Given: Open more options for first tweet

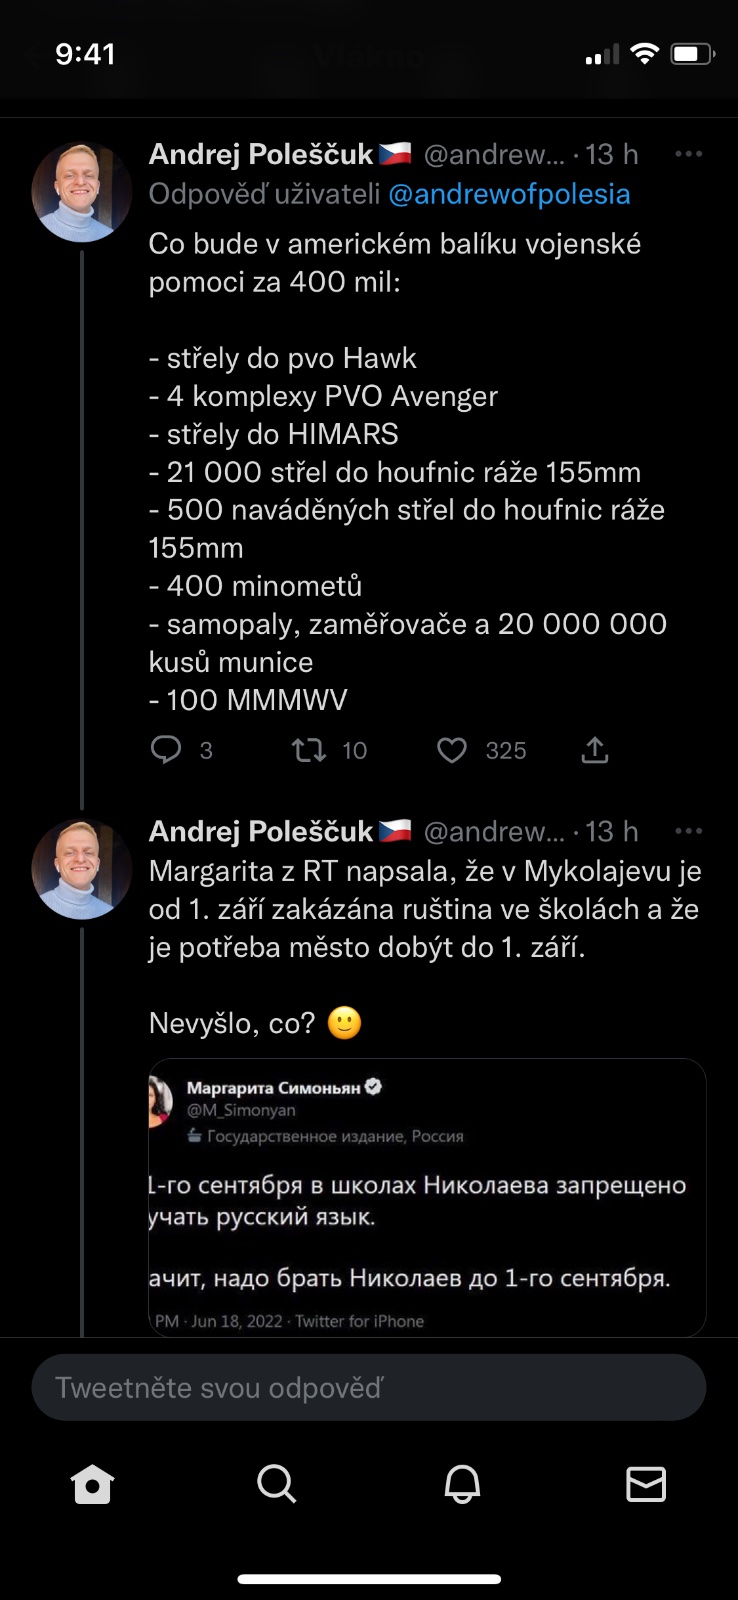Looking at the screenshot, I should point(688,154).
